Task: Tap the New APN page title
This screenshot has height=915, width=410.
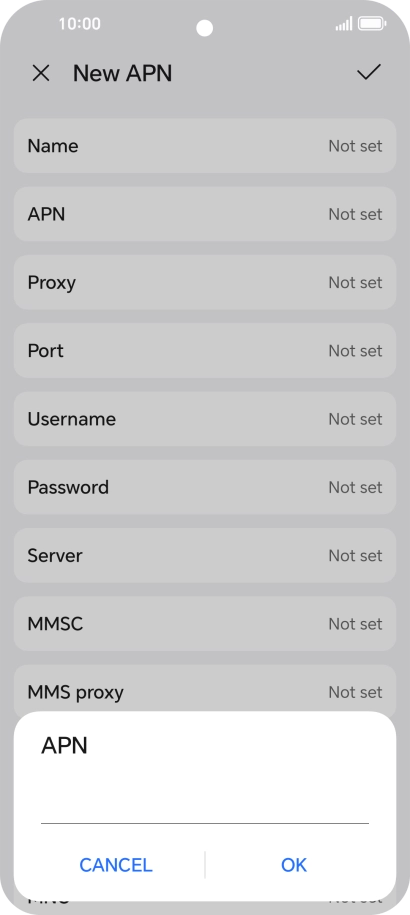Action: pos(122,74)
